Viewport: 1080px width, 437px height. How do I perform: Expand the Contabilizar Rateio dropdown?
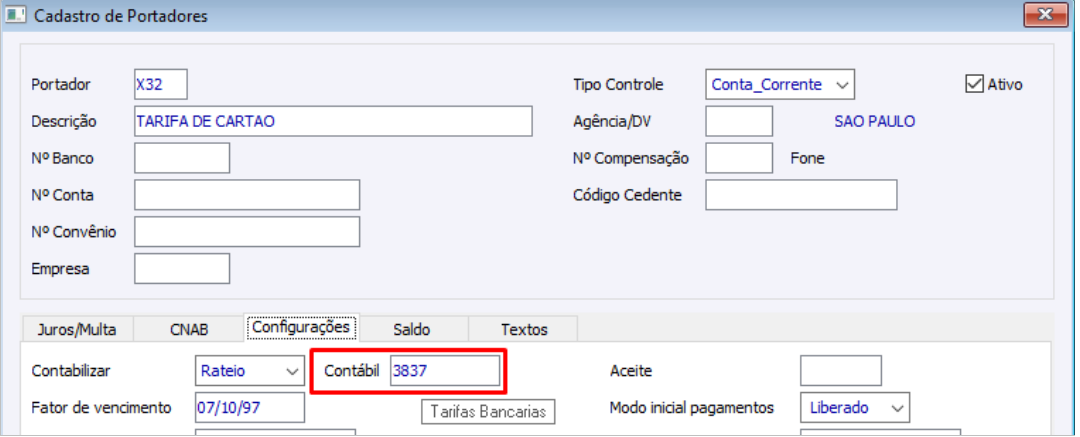(x=292, y=371)
